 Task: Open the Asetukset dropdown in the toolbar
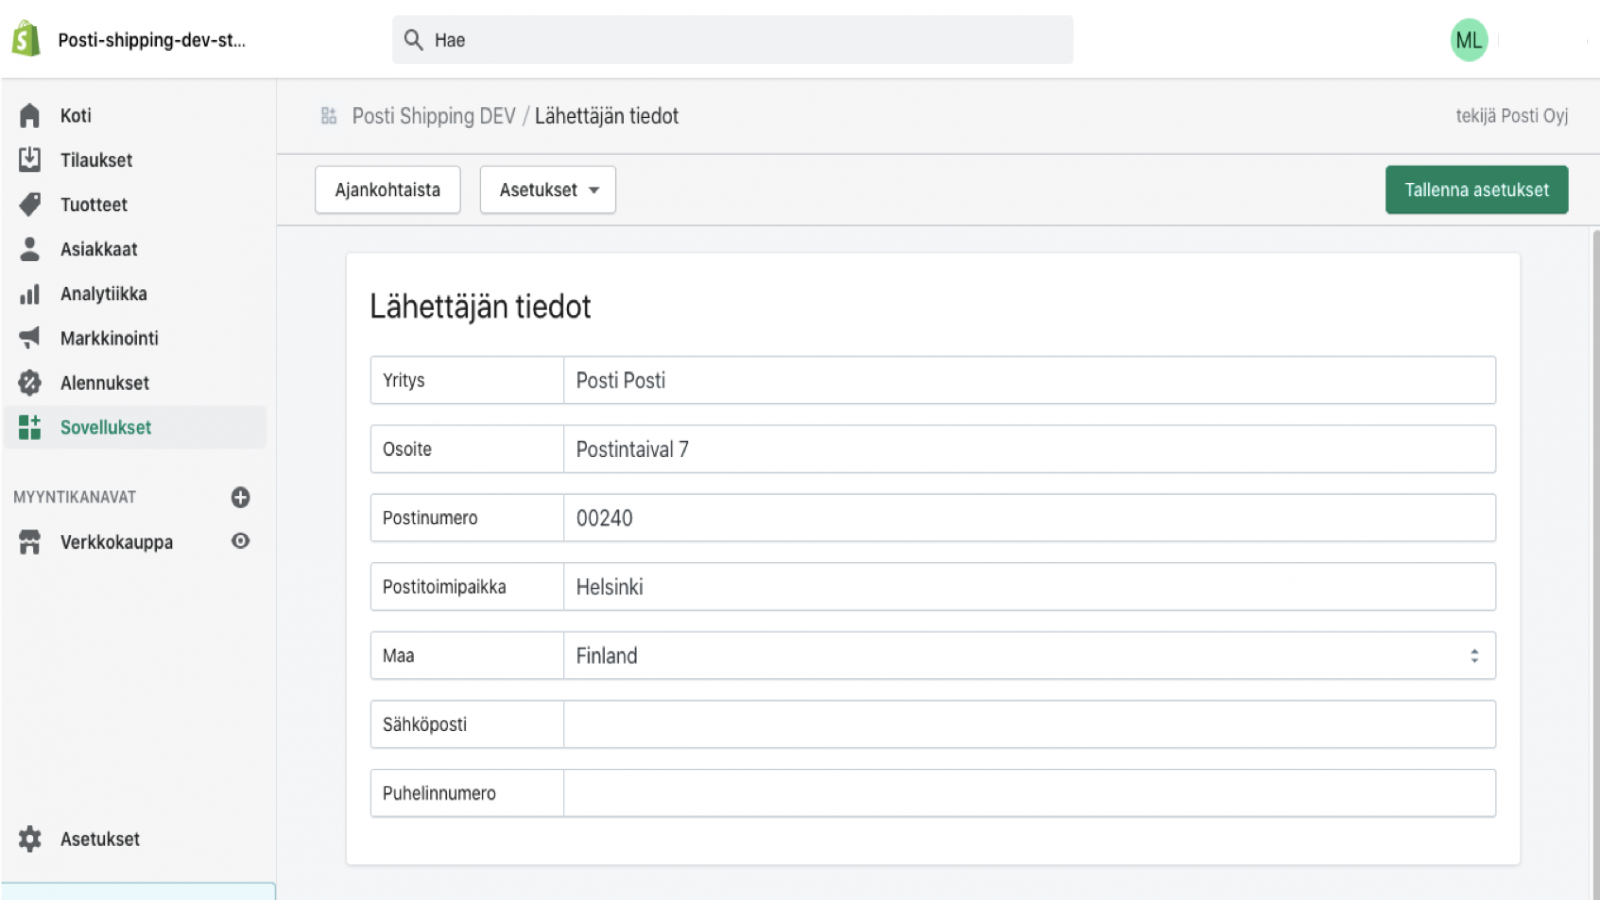548,190
